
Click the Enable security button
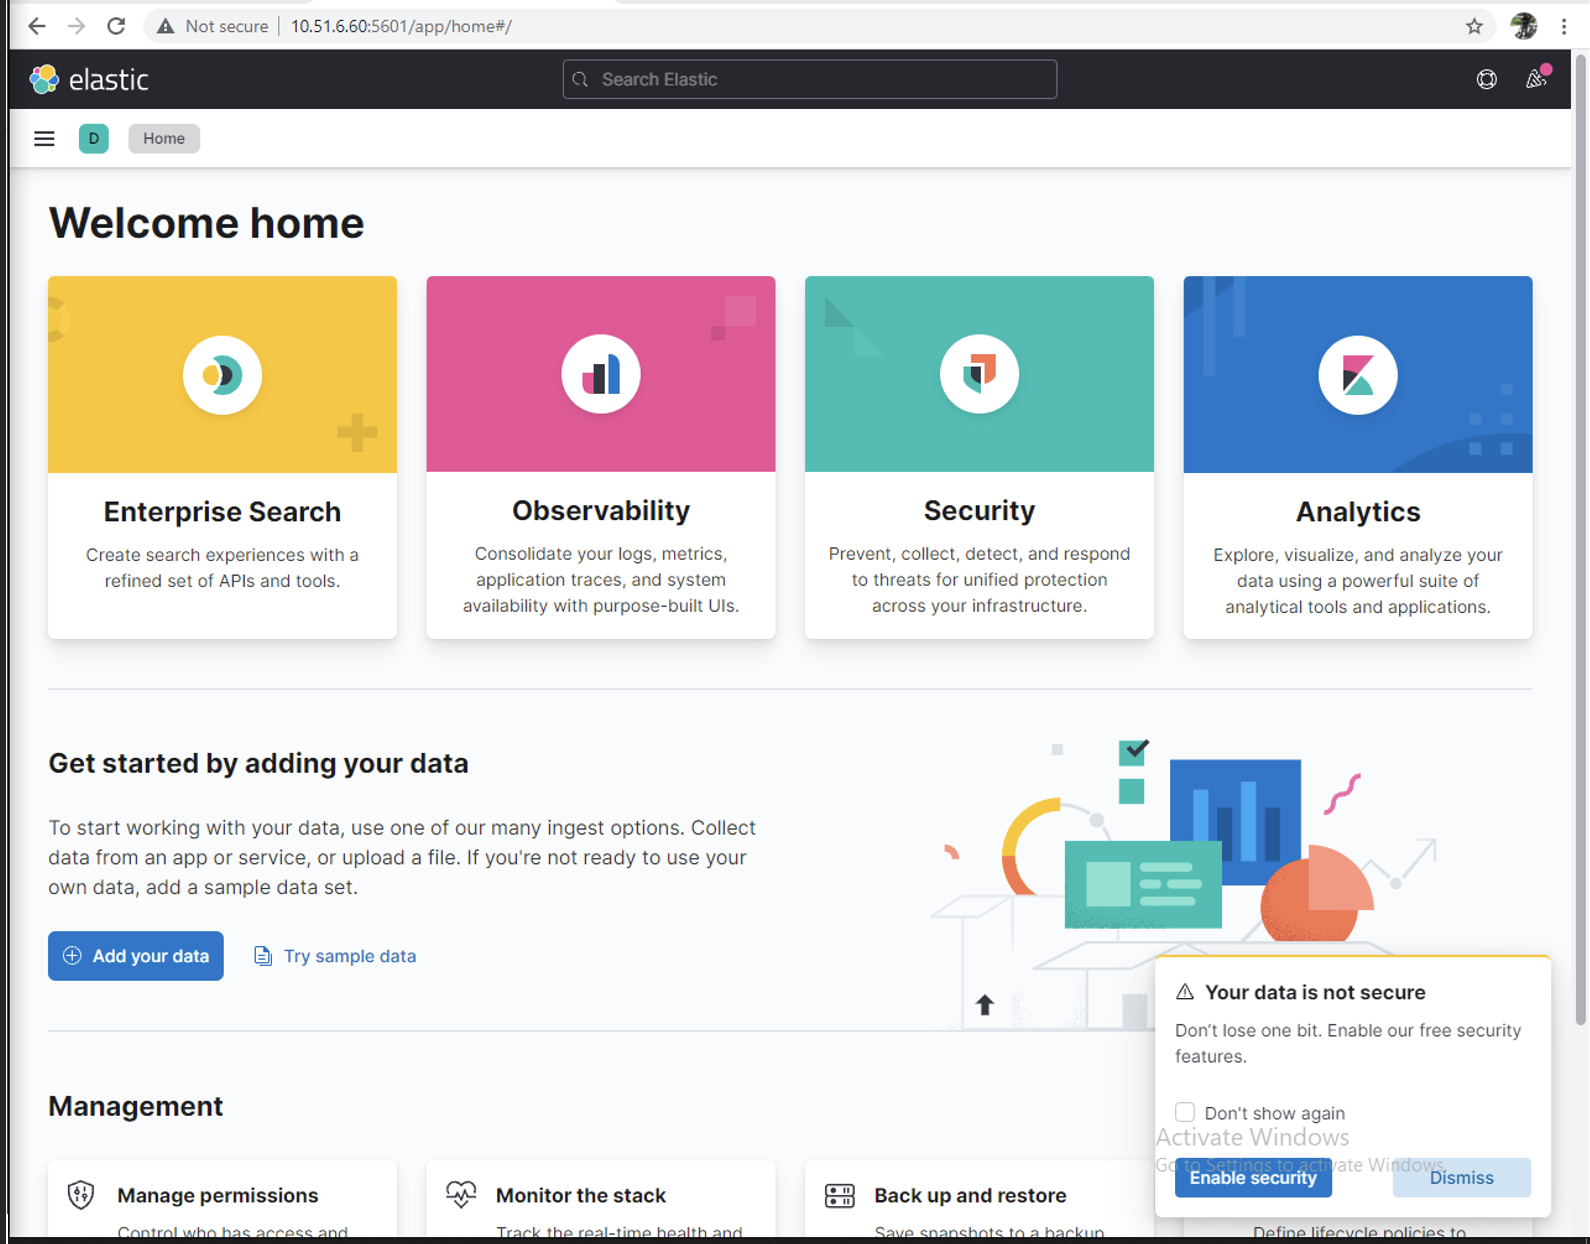pyautogui.click(x=1253, y=1177)
